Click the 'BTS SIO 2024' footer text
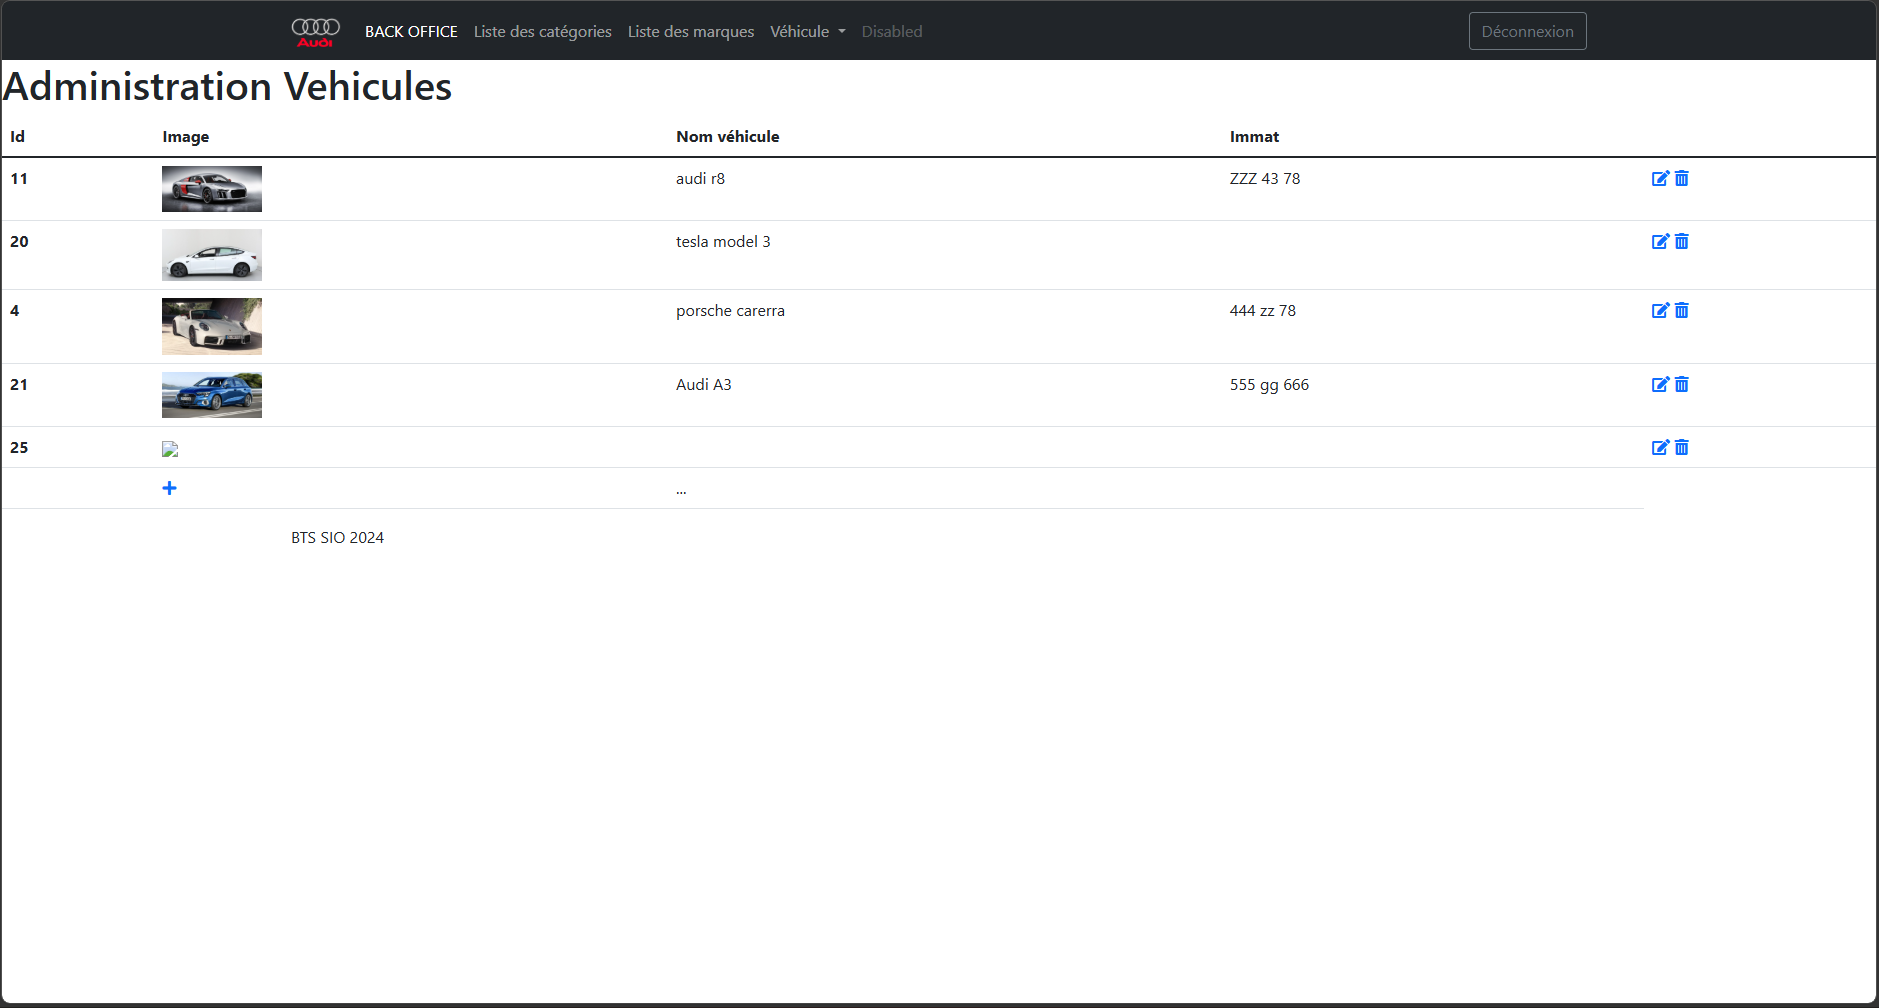The width and height of the screenshot is (1879, 1008). [x=337, y=538]
